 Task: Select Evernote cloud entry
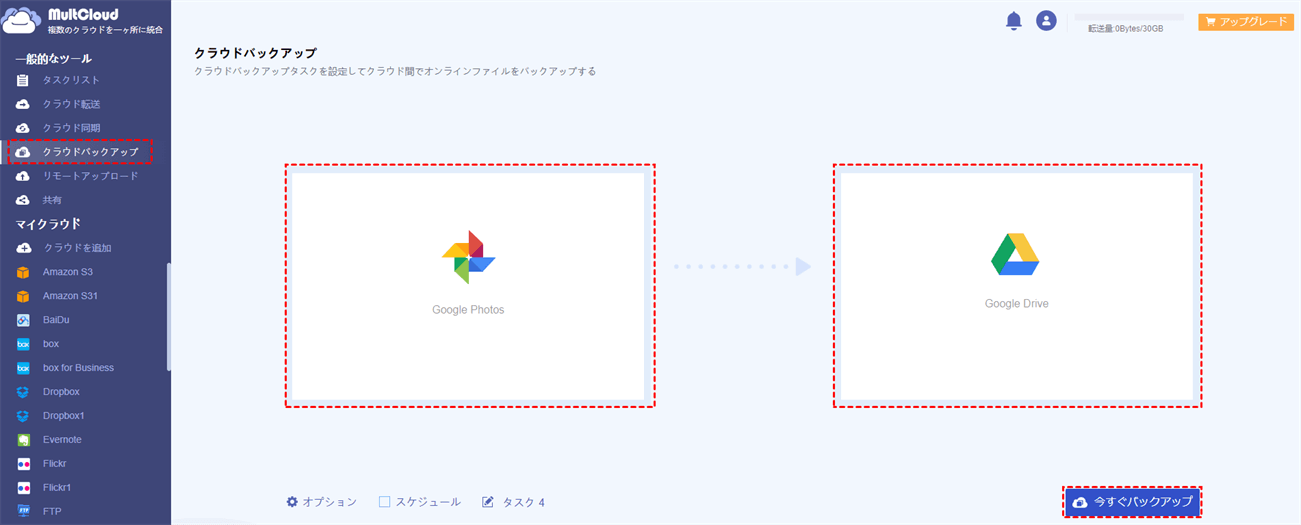[x=62, y=440]
